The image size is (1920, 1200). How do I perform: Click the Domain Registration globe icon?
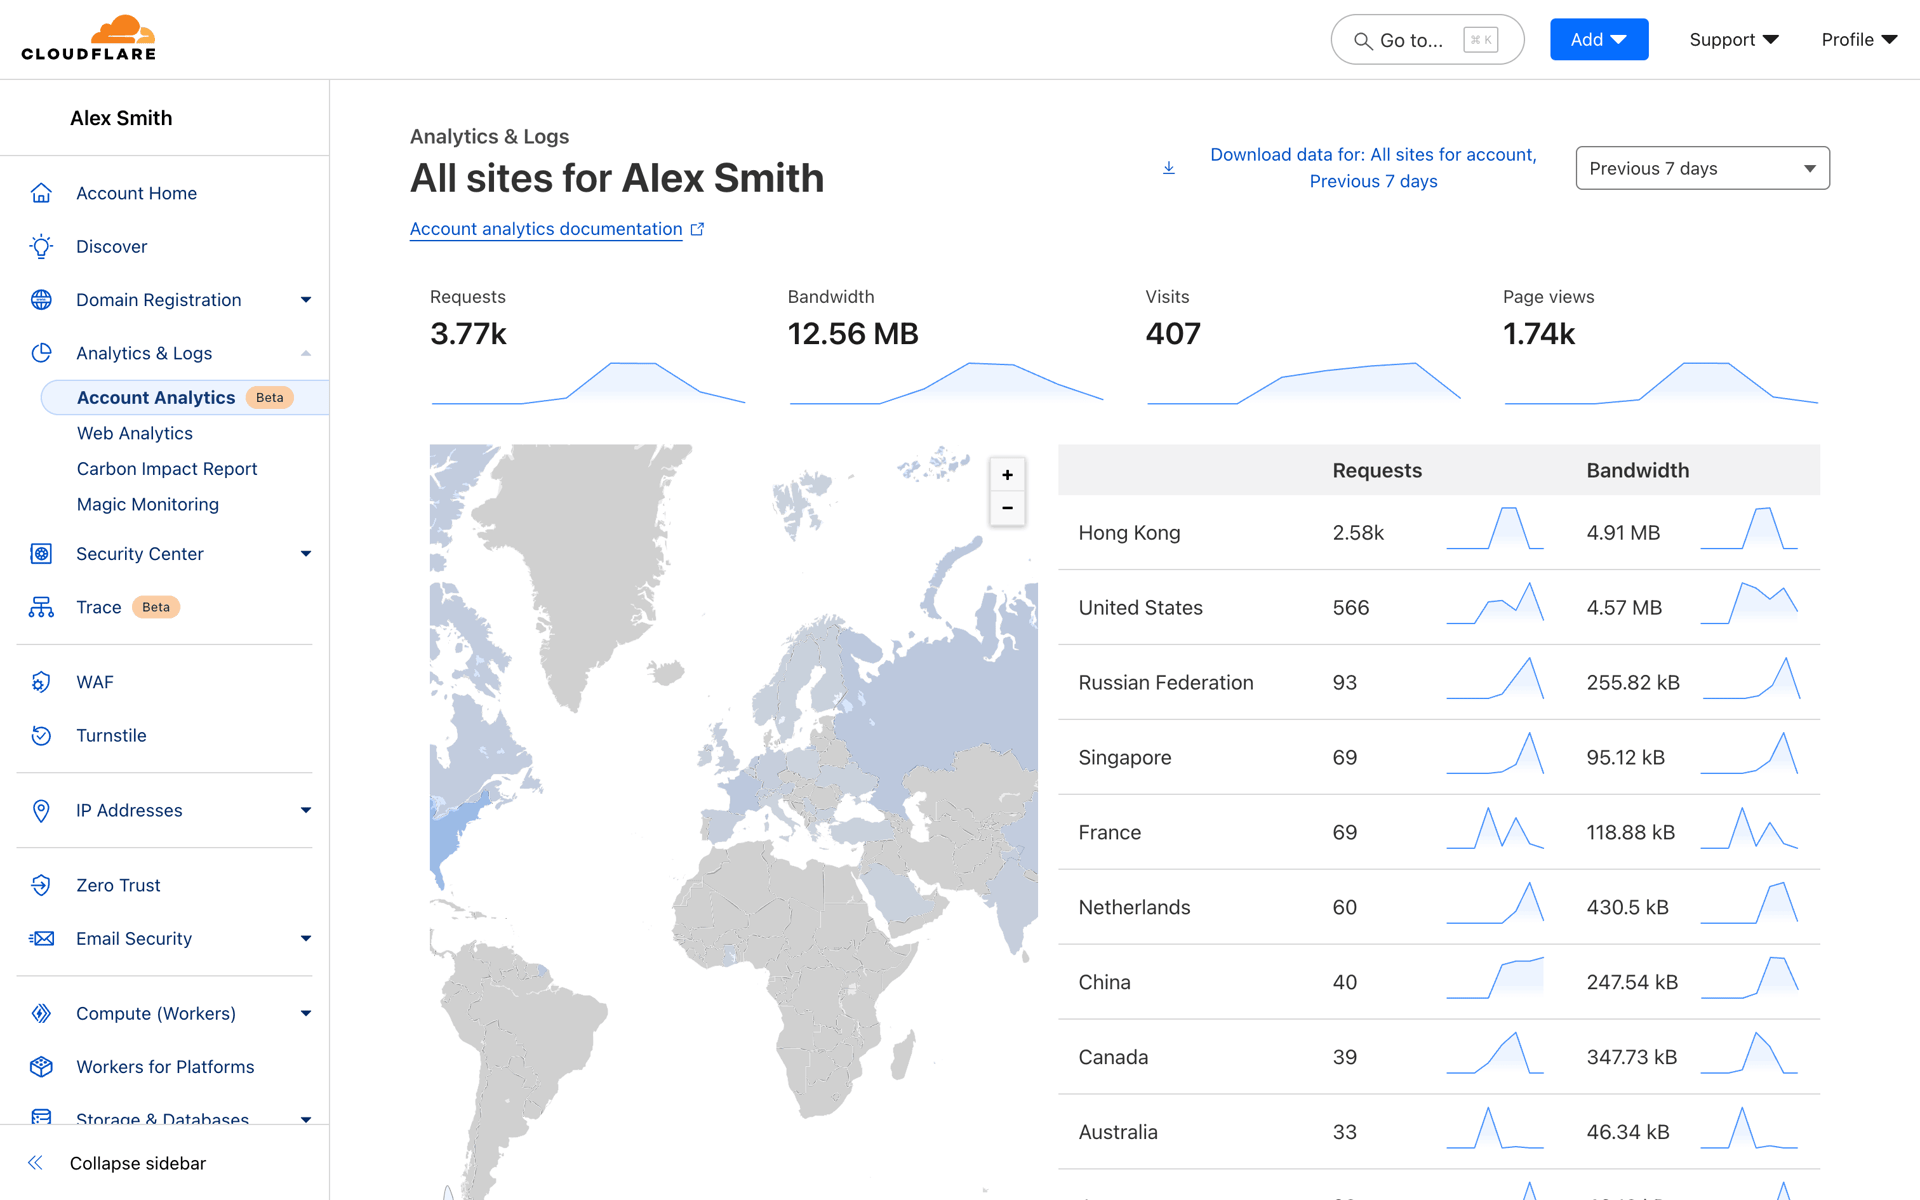pos(41,299)
